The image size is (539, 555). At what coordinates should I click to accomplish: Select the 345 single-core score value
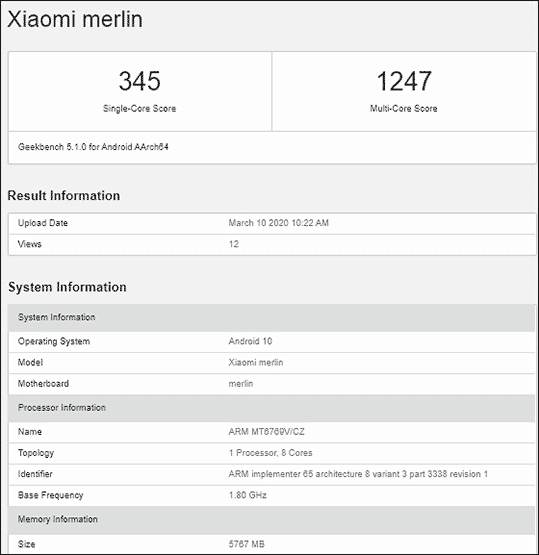pos(139,81)
